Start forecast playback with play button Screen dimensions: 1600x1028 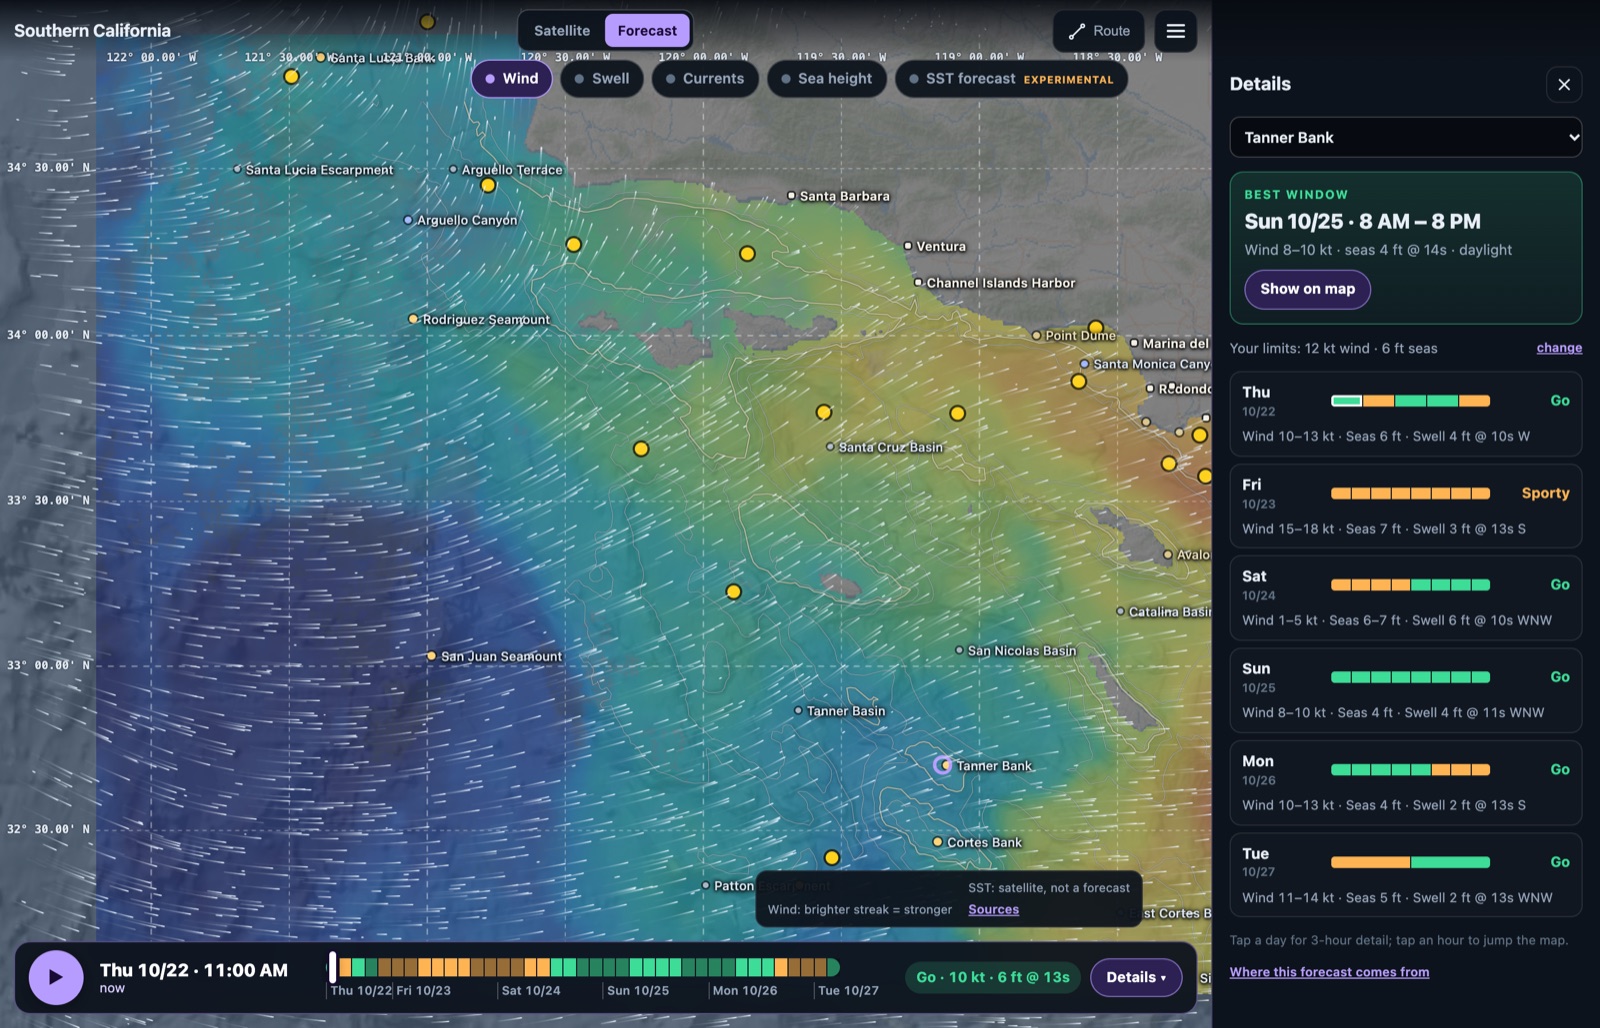tap(56, 977)
